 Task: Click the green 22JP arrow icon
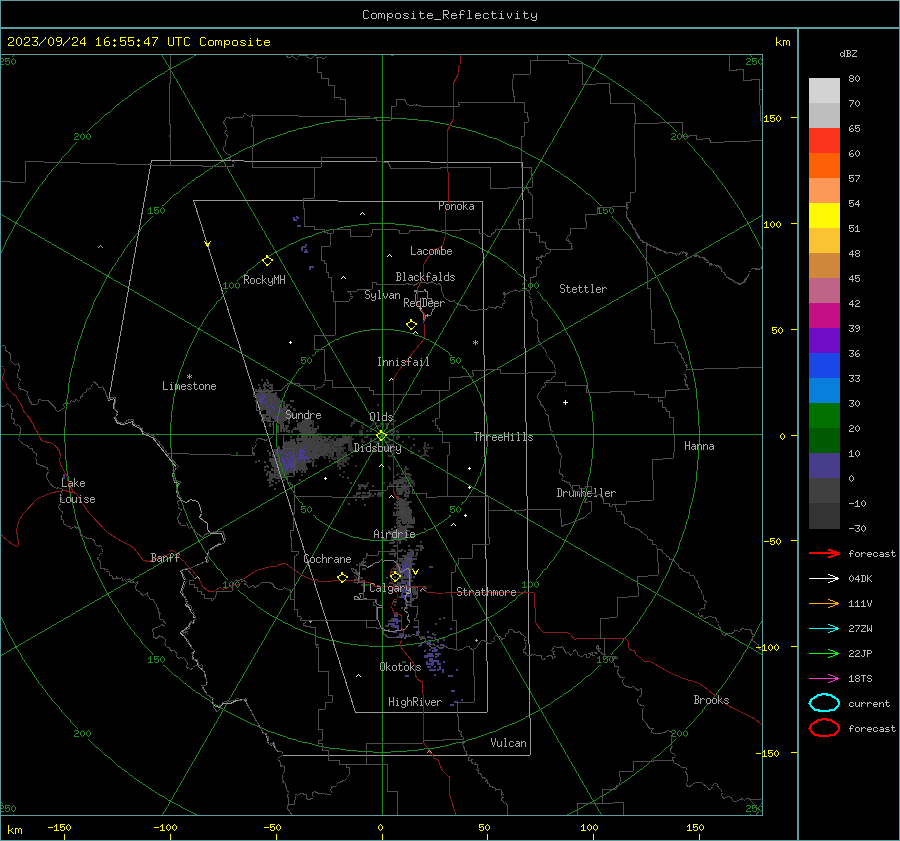[x=824, y=653]
